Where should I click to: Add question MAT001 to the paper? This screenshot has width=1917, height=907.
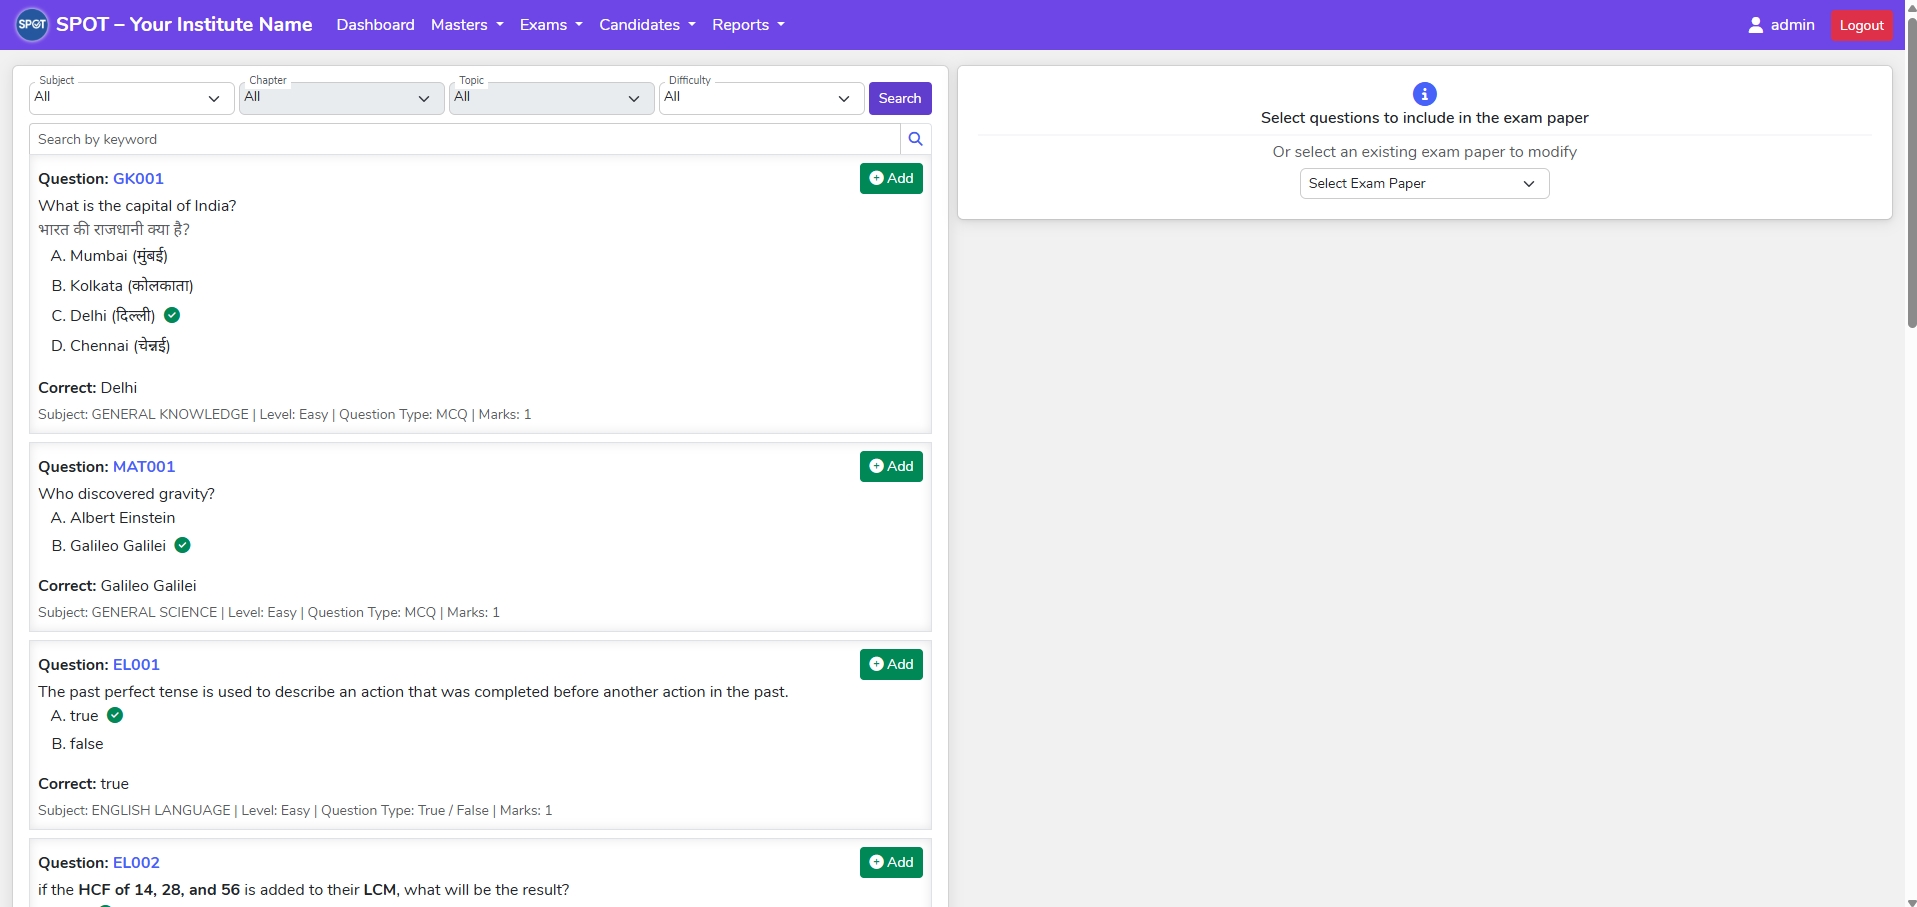coord(891,466)
